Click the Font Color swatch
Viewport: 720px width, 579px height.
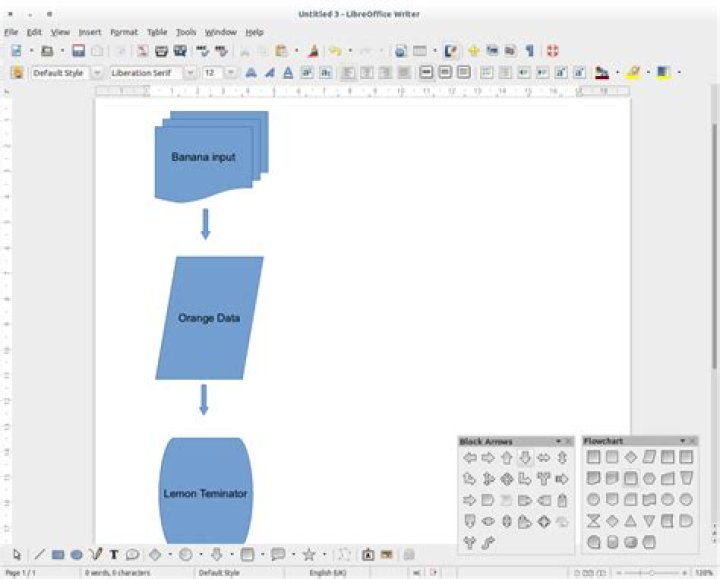click(602, 73)
